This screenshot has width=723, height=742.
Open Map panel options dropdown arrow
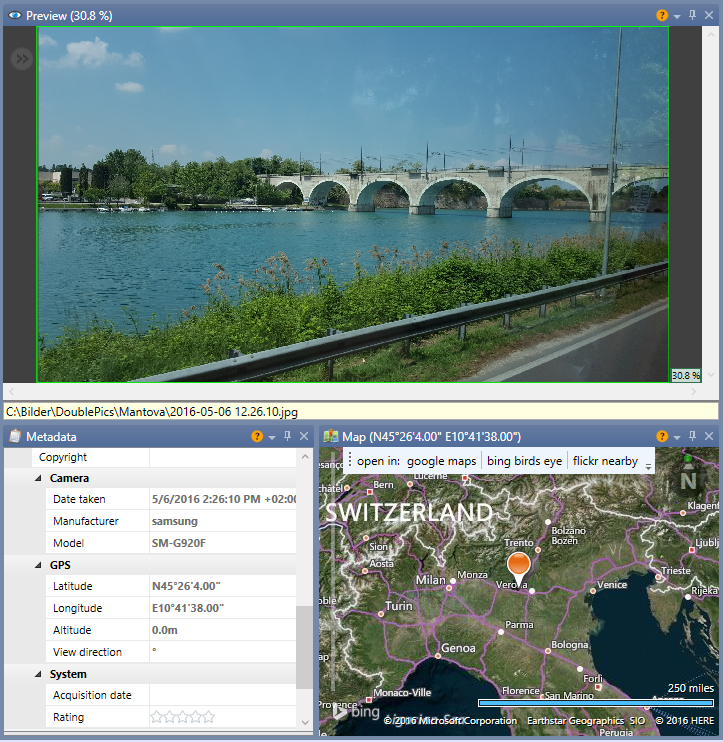tap(677, 438)
